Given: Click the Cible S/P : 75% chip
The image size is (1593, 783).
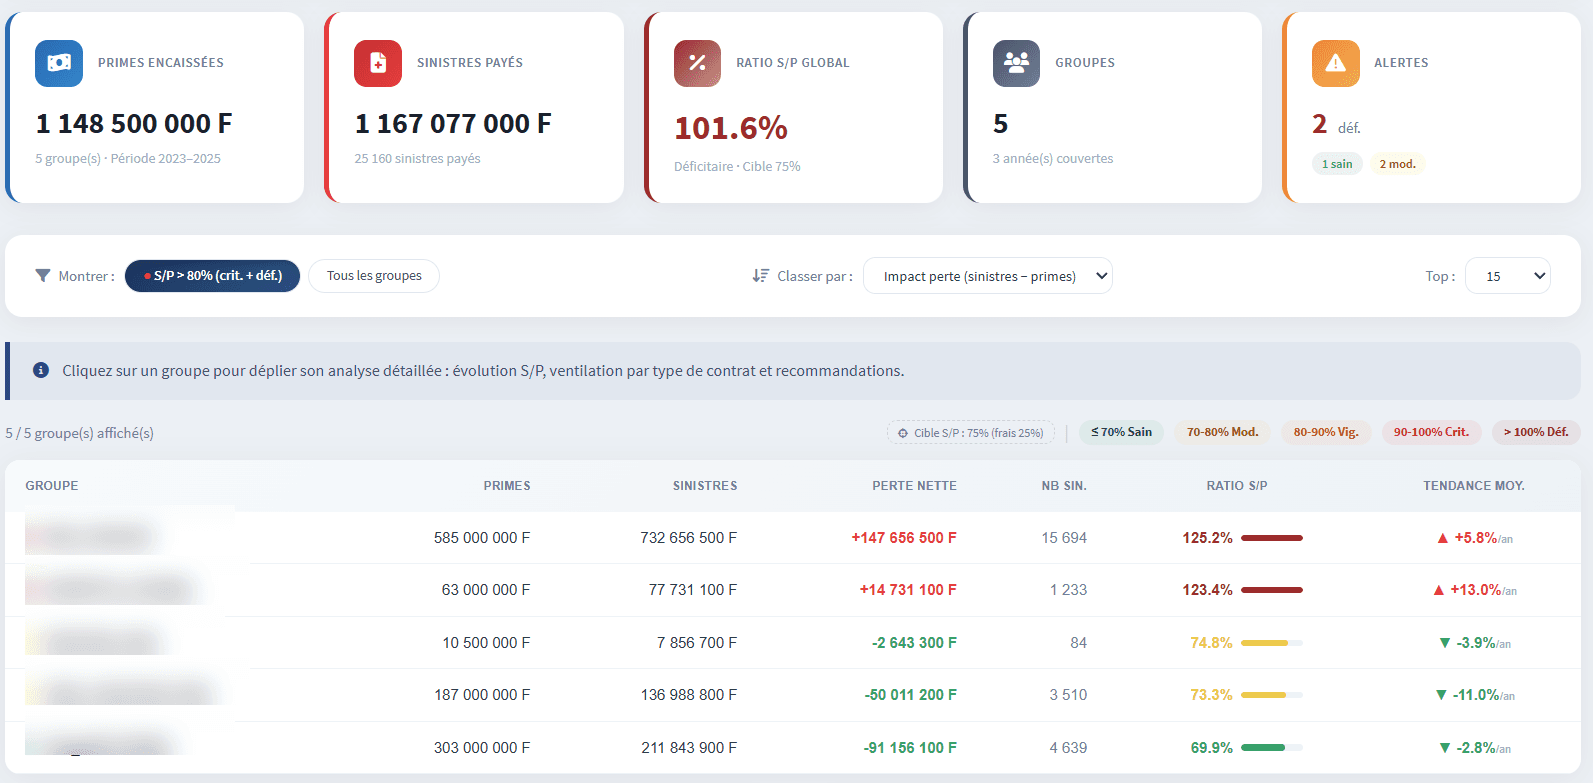Looking at the screenshot, I should (x=970, y=433).
